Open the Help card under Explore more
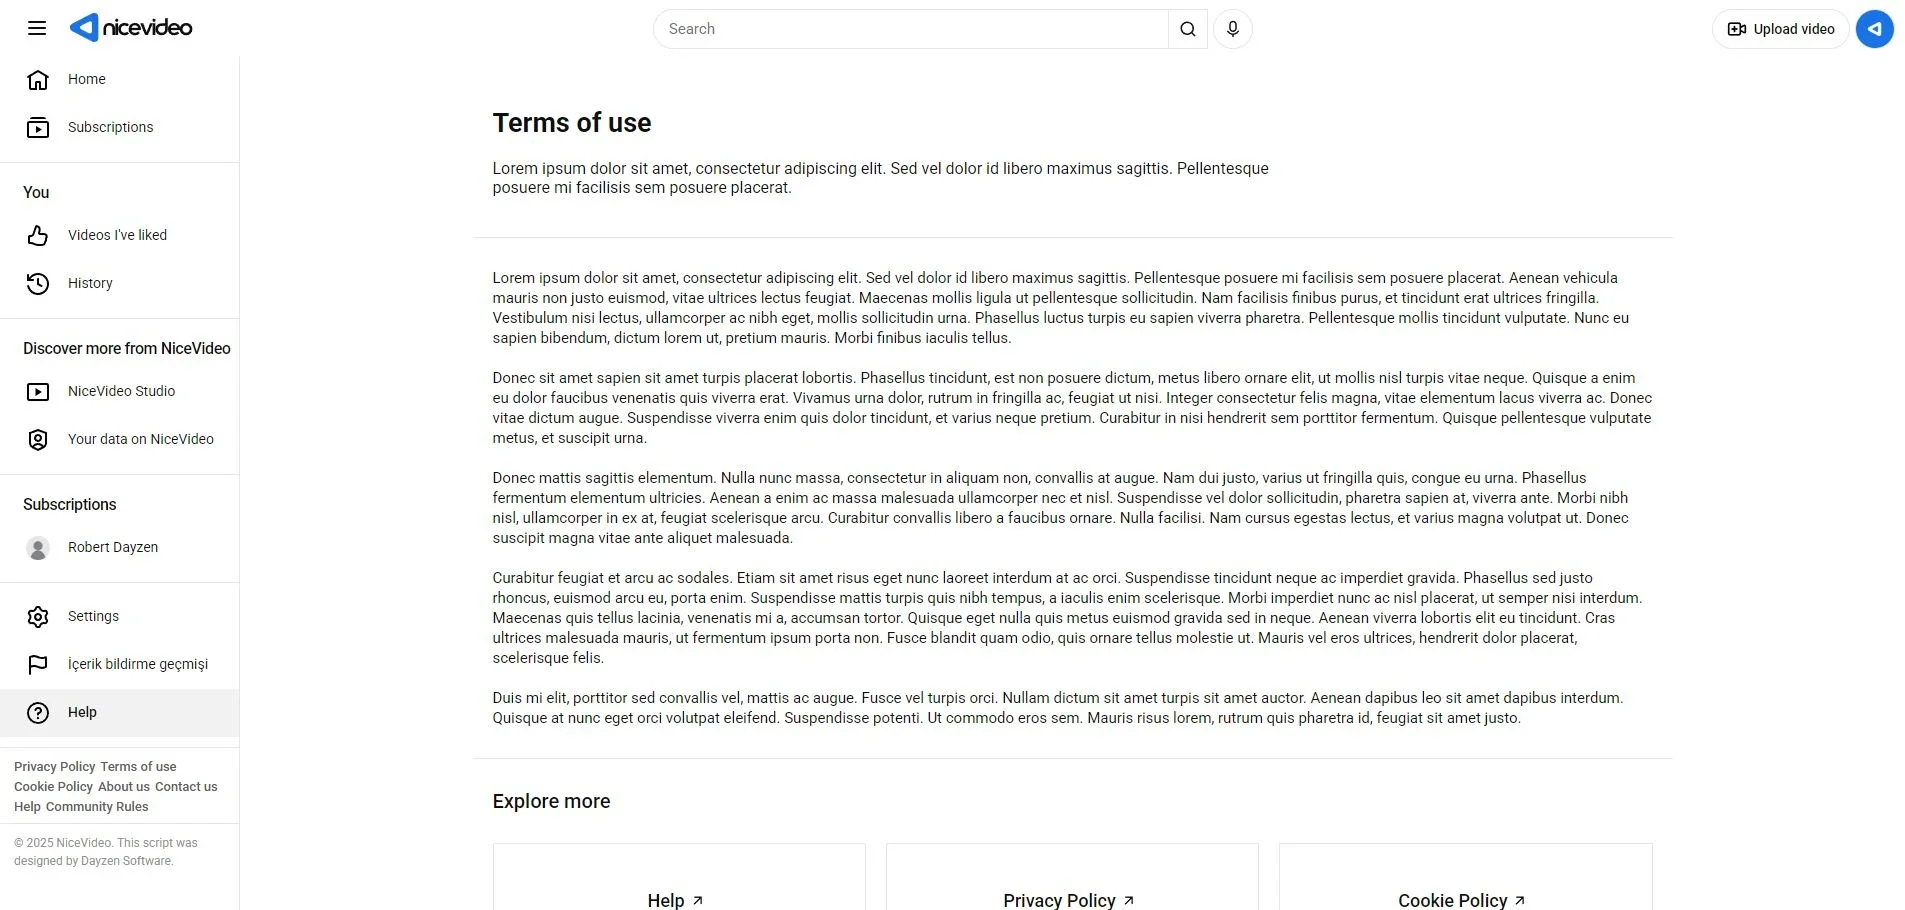This screenshot has width=1905, height=910. pyautogui.click(x=679, y=877)
